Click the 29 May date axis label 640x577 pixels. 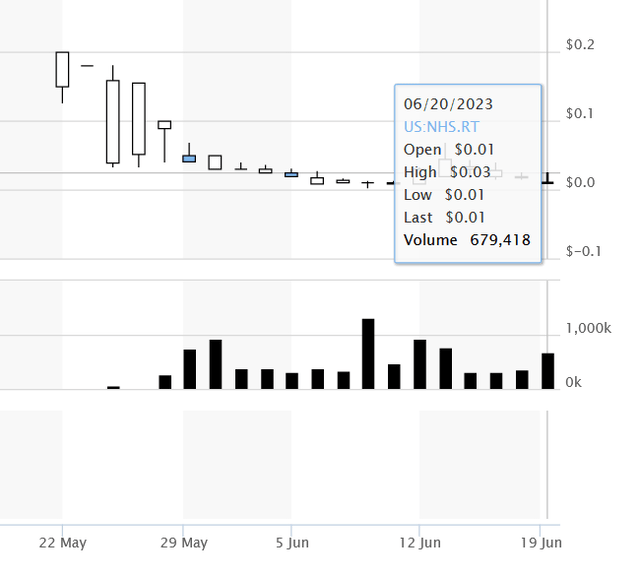click(184, 543)
